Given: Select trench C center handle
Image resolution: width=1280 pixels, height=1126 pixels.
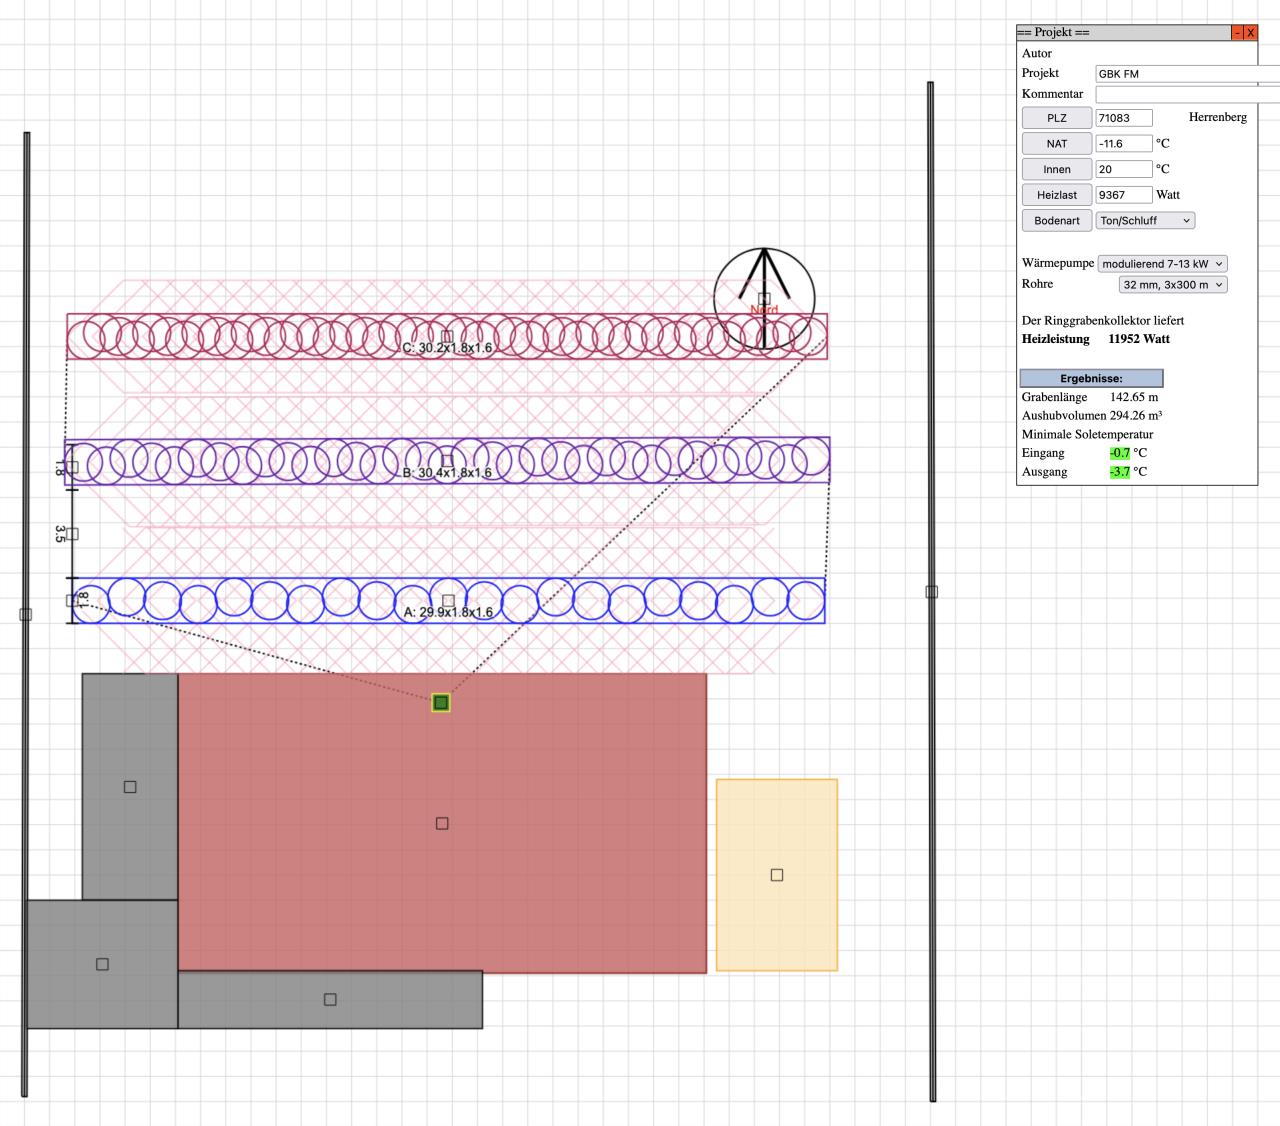Looking at the screenshot, I should click(447, 337).
